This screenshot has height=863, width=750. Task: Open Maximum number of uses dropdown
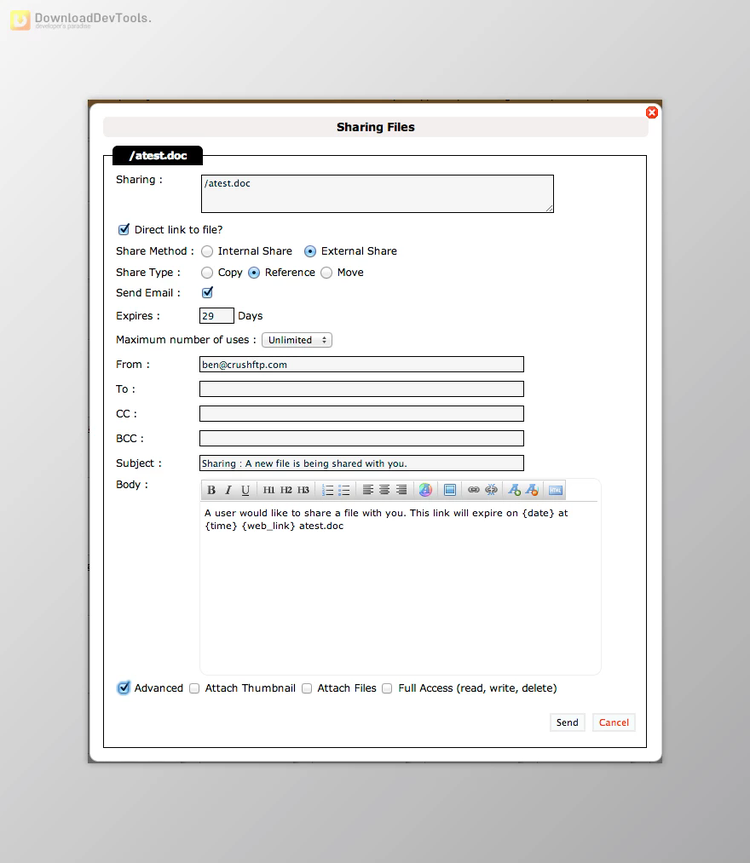click(297, 340)
